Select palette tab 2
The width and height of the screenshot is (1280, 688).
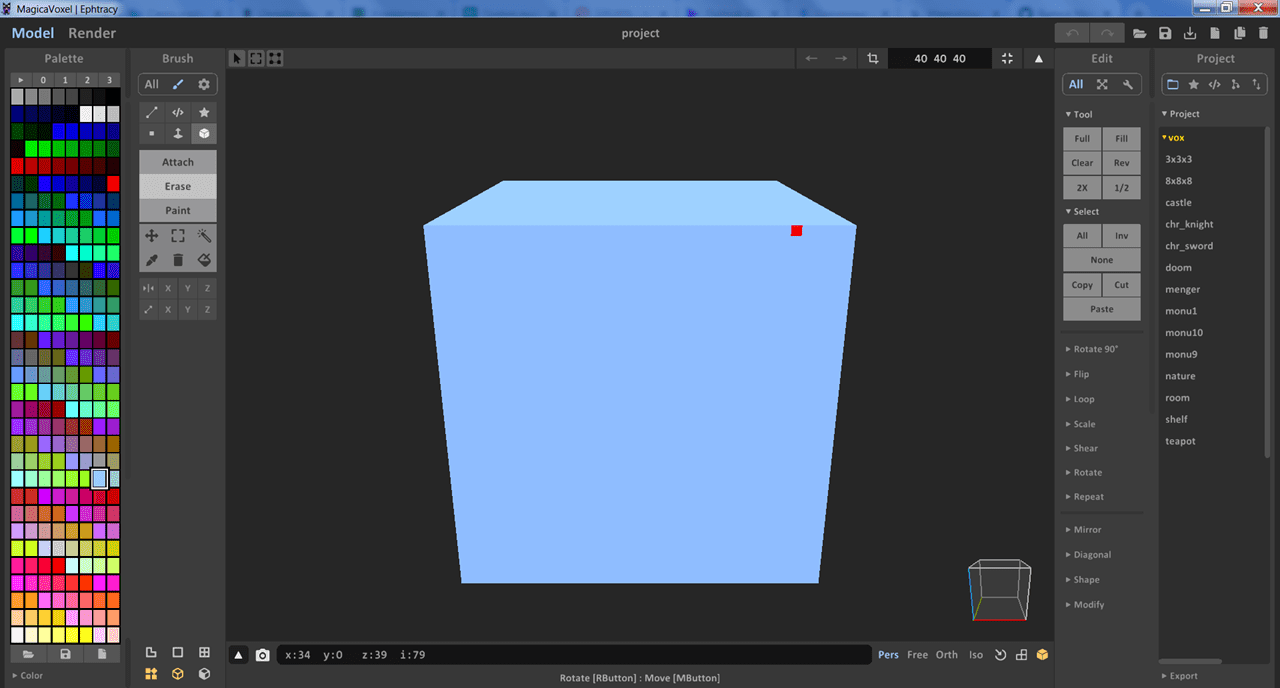pos(87,80)
